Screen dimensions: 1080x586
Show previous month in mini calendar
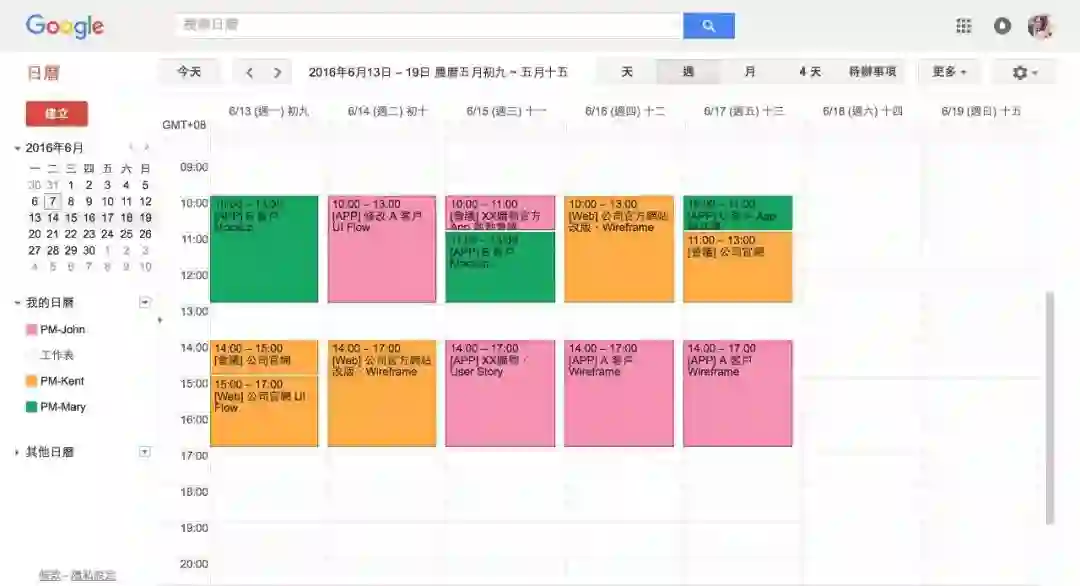click(131, 147)
